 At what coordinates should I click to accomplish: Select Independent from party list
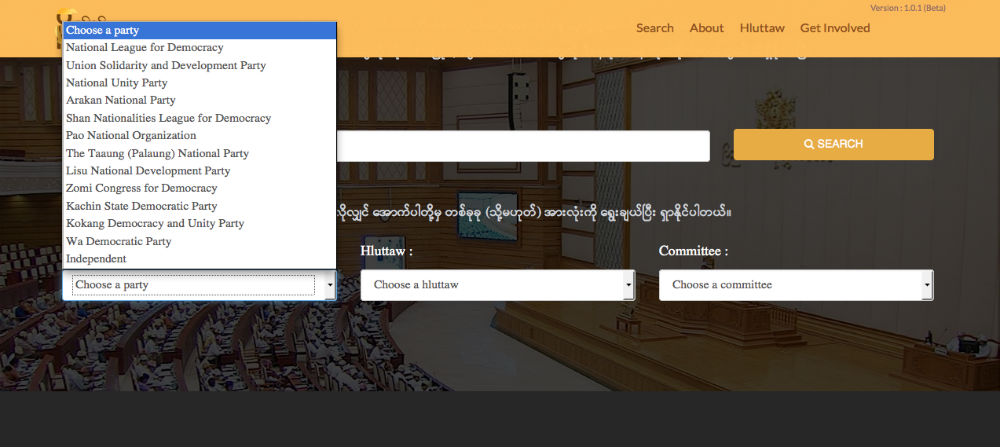[x=96, y=259]
